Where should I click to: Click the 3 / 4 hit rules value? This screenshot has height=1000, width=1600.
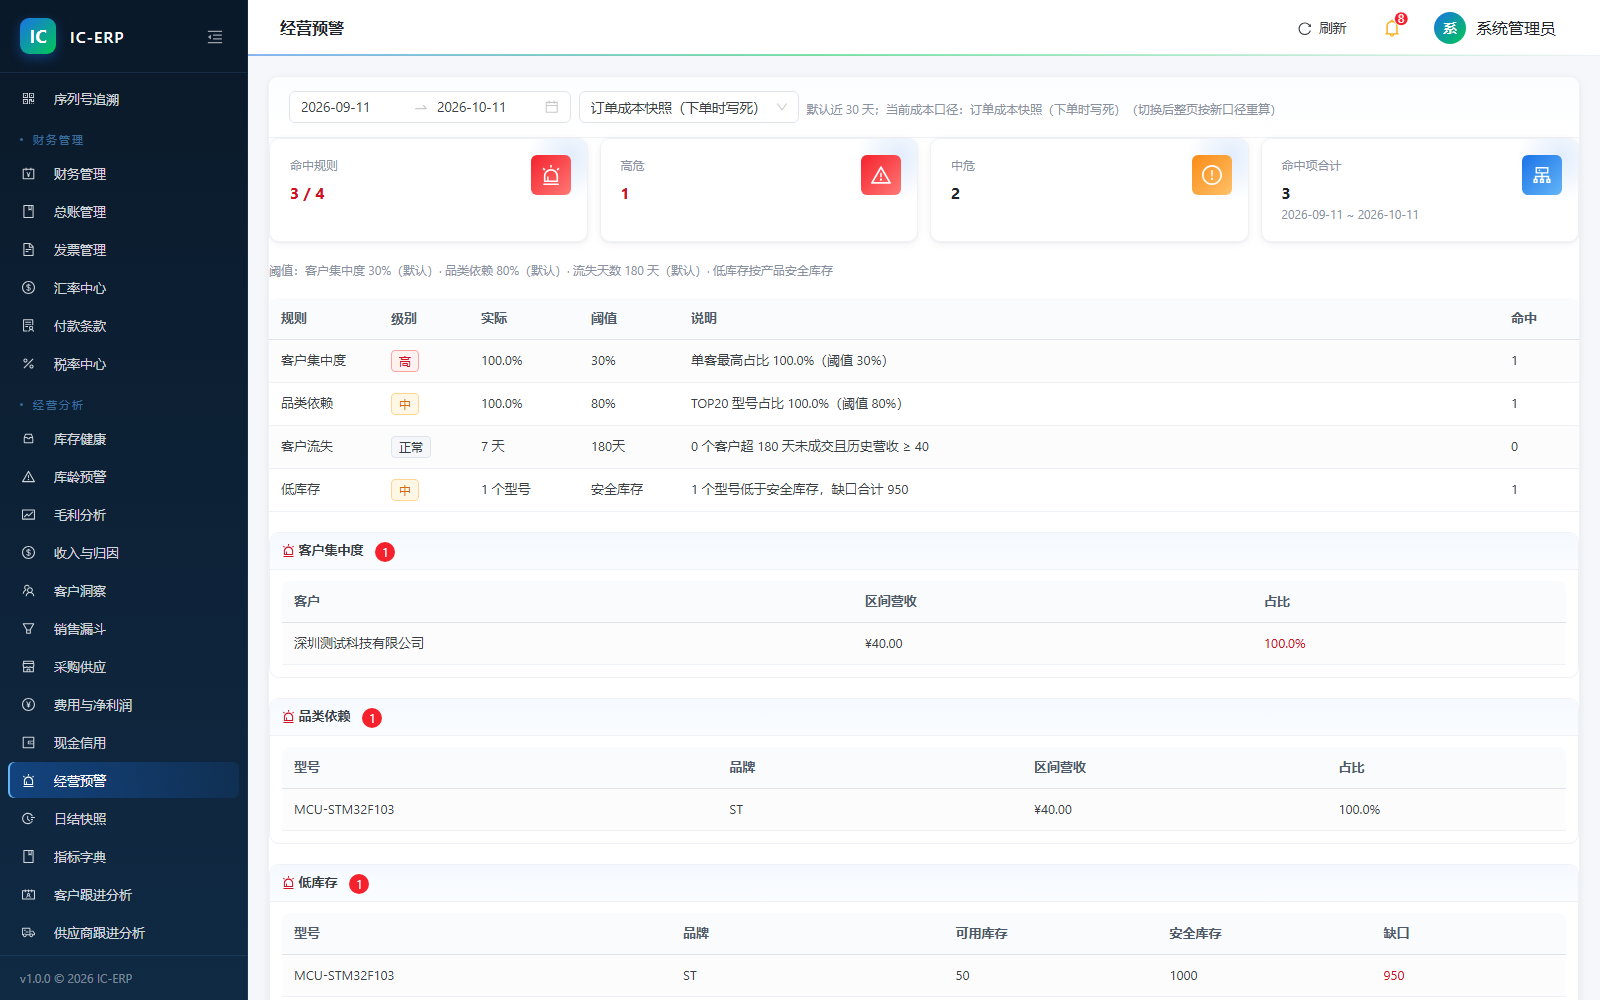coord(307,193)
